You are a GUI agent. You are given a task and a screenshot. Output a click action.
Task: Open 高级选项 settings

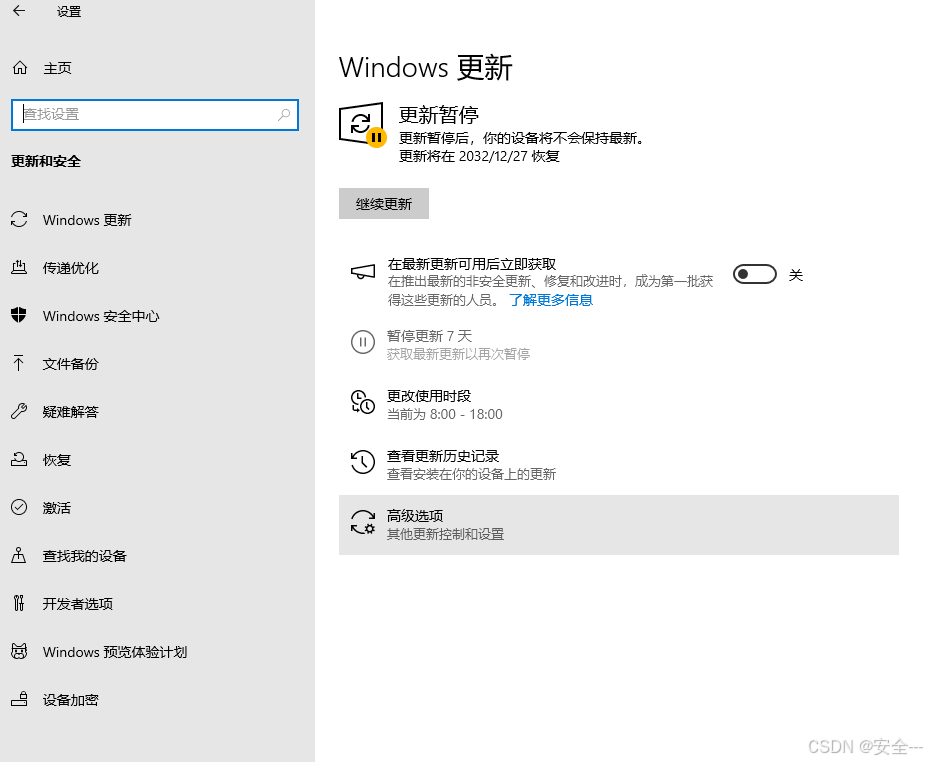tap(618, 524)
